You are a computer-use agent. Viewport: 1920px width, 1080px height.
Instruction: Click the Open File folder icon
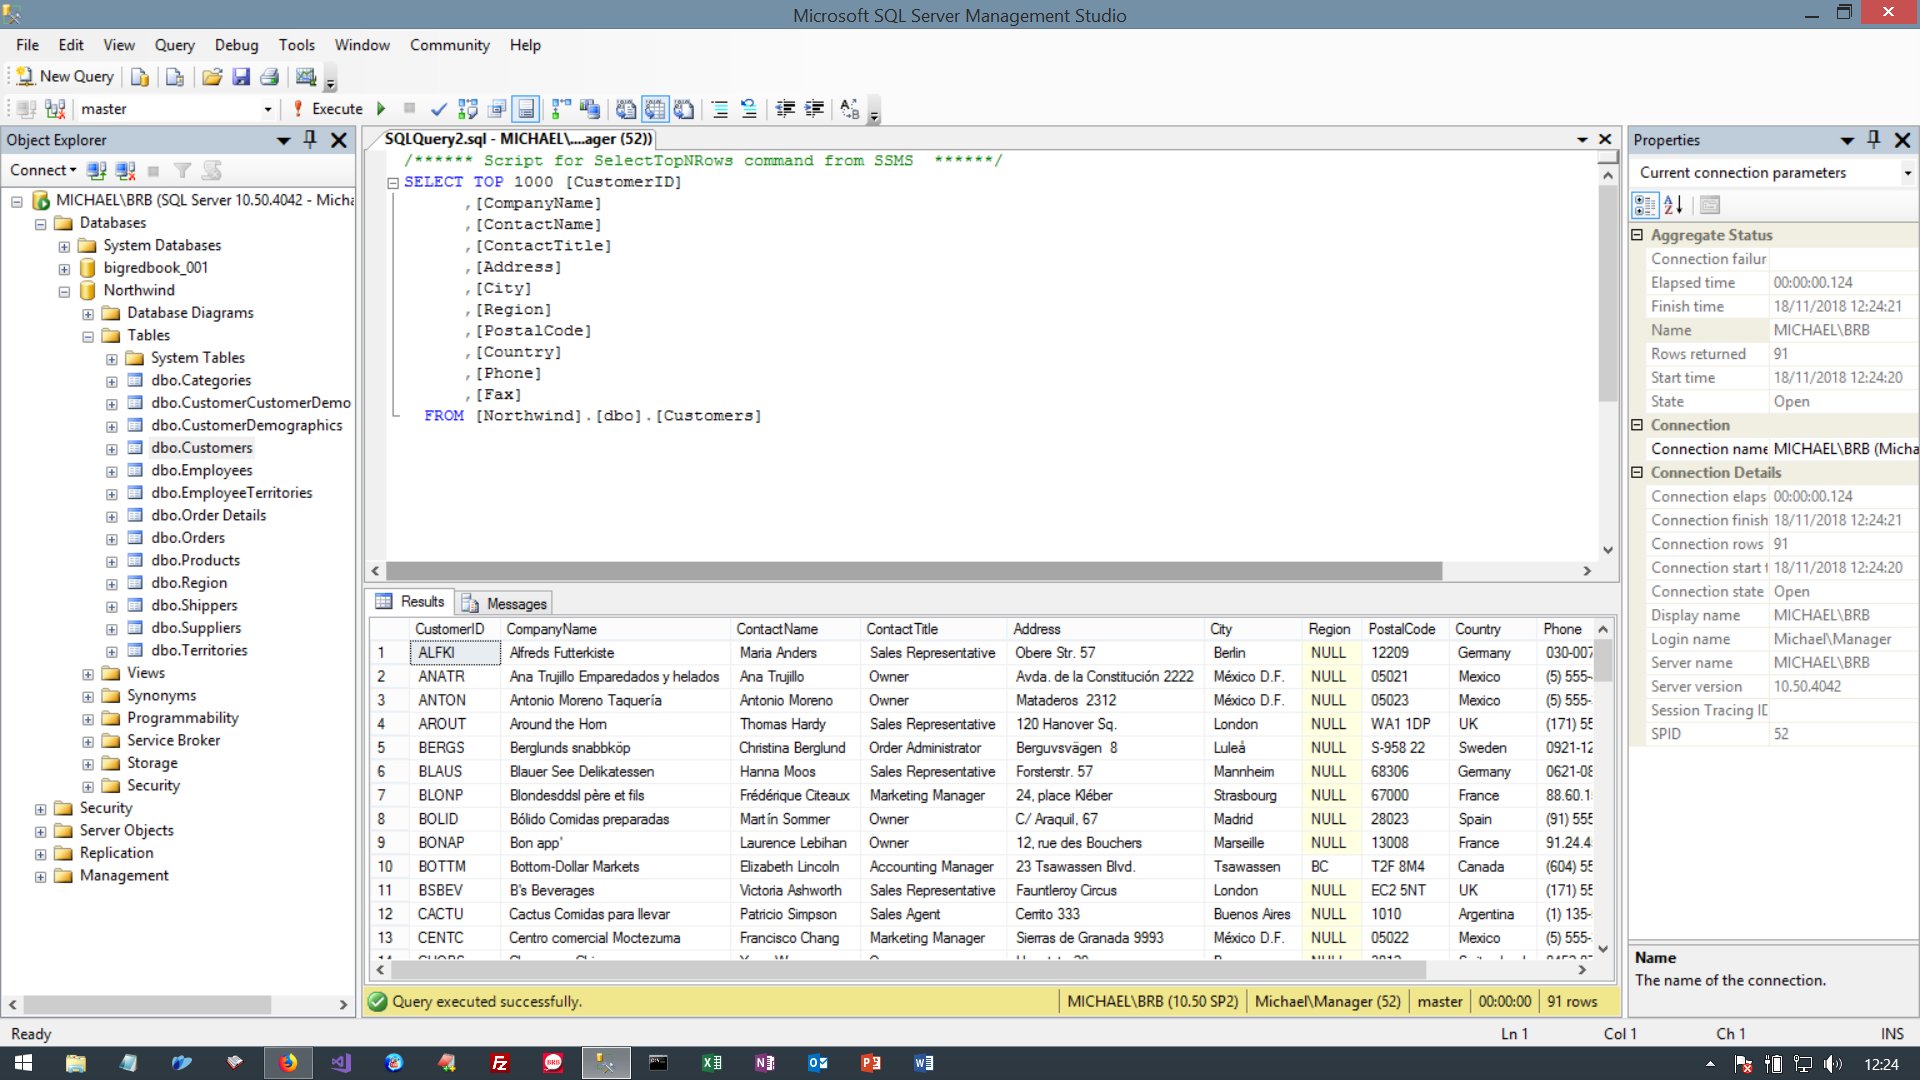tap(212, 77)
